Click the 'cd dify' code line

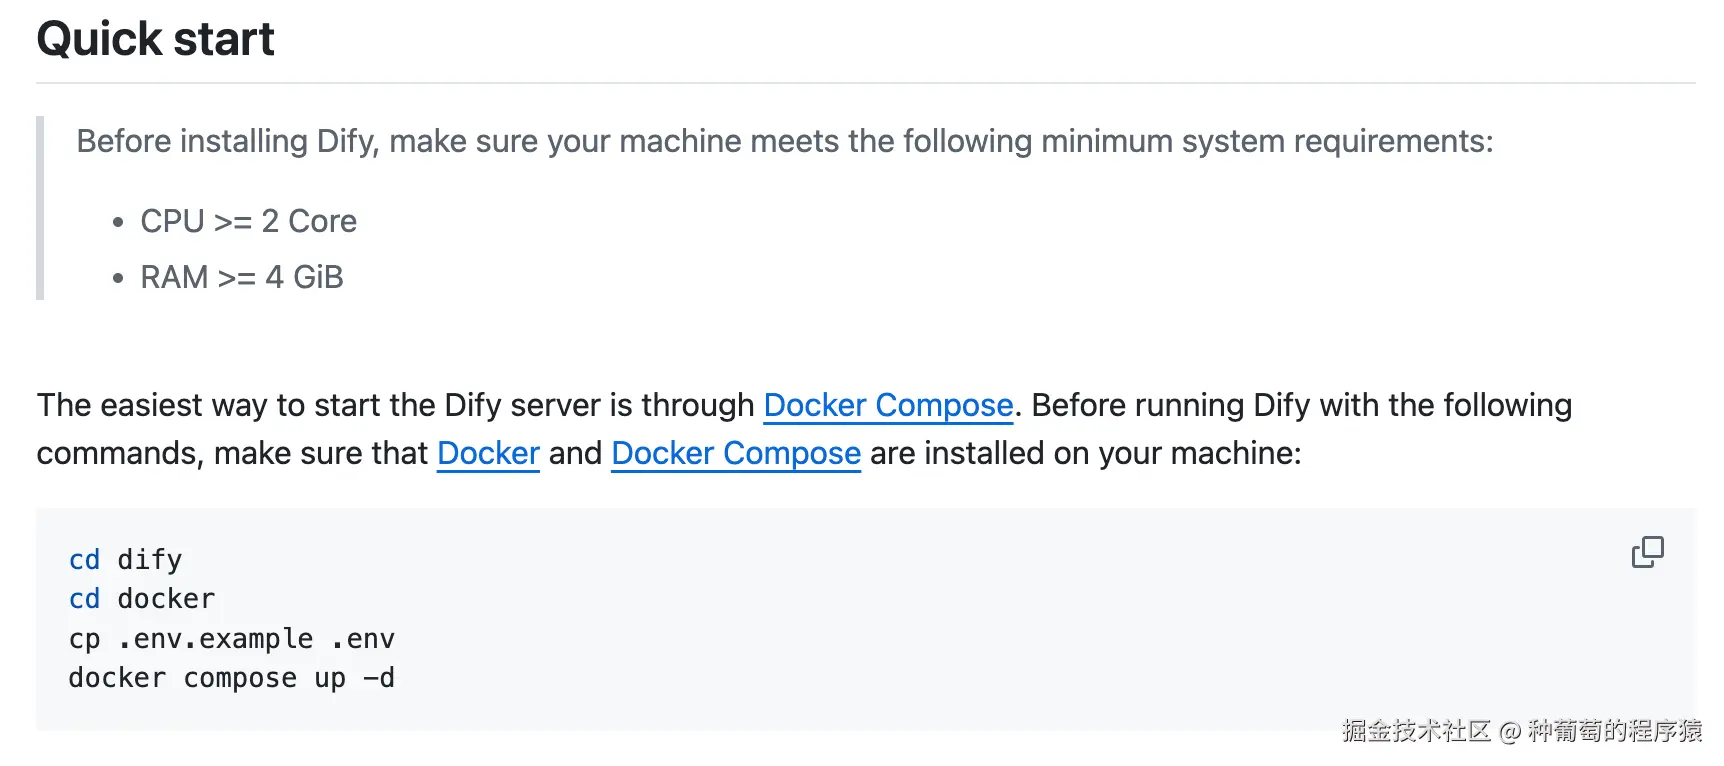(126, 560)
